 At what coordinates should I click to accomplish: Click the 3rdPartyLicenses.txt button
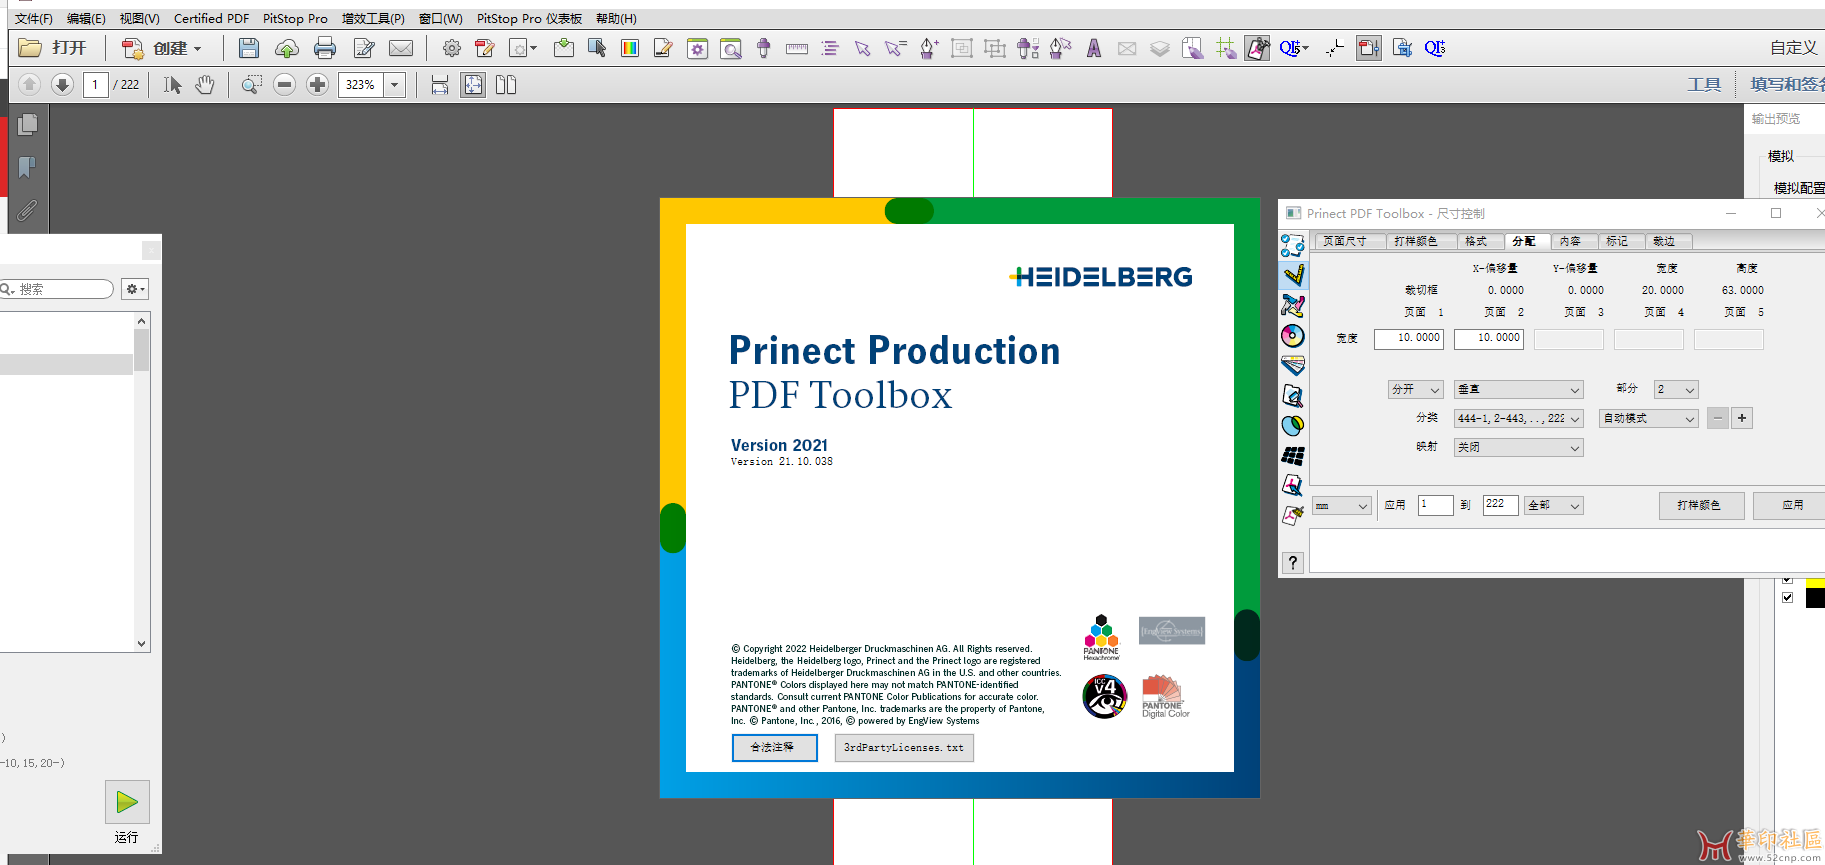(904, 748)
